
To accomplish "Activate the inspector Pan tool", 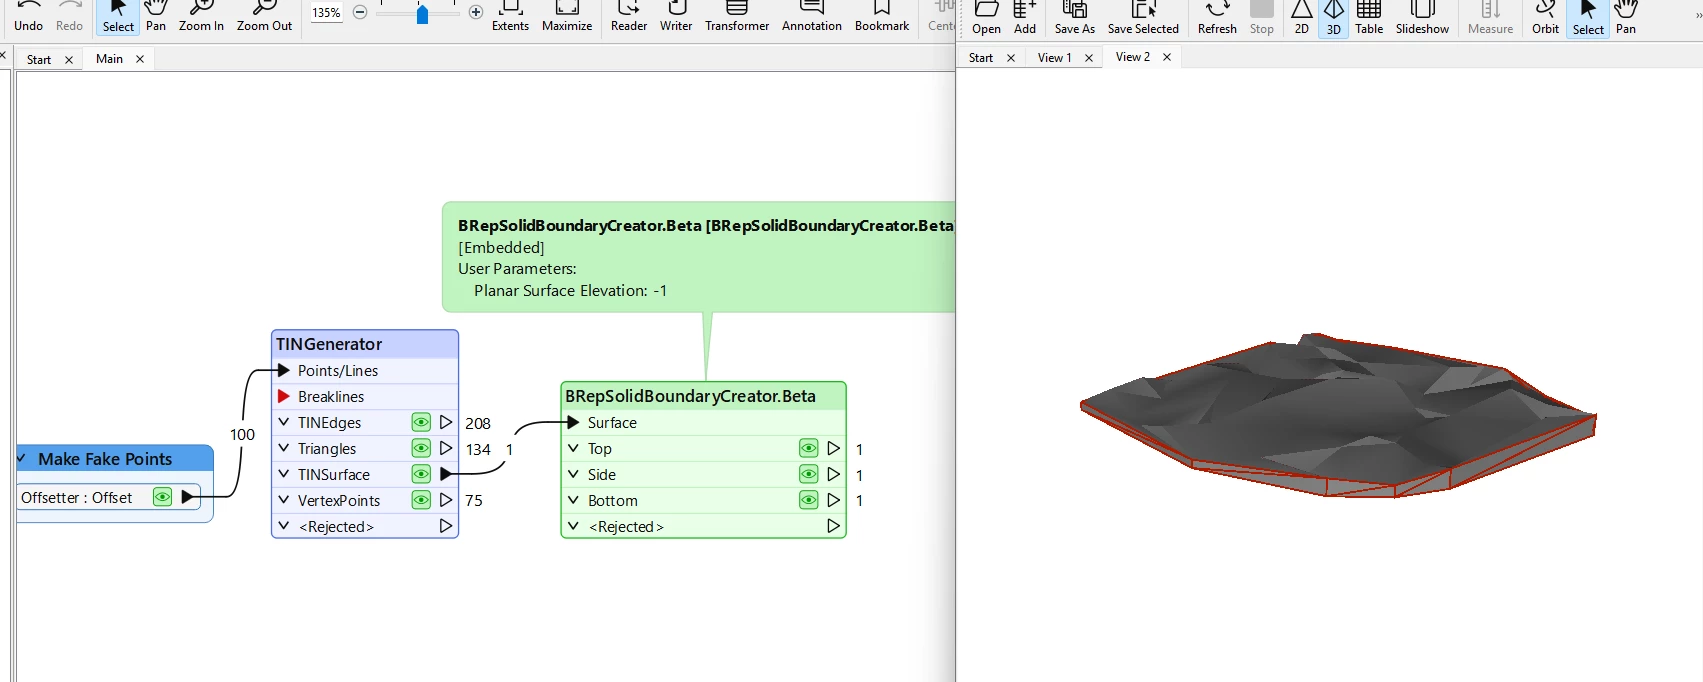I will coord(1626,18).
